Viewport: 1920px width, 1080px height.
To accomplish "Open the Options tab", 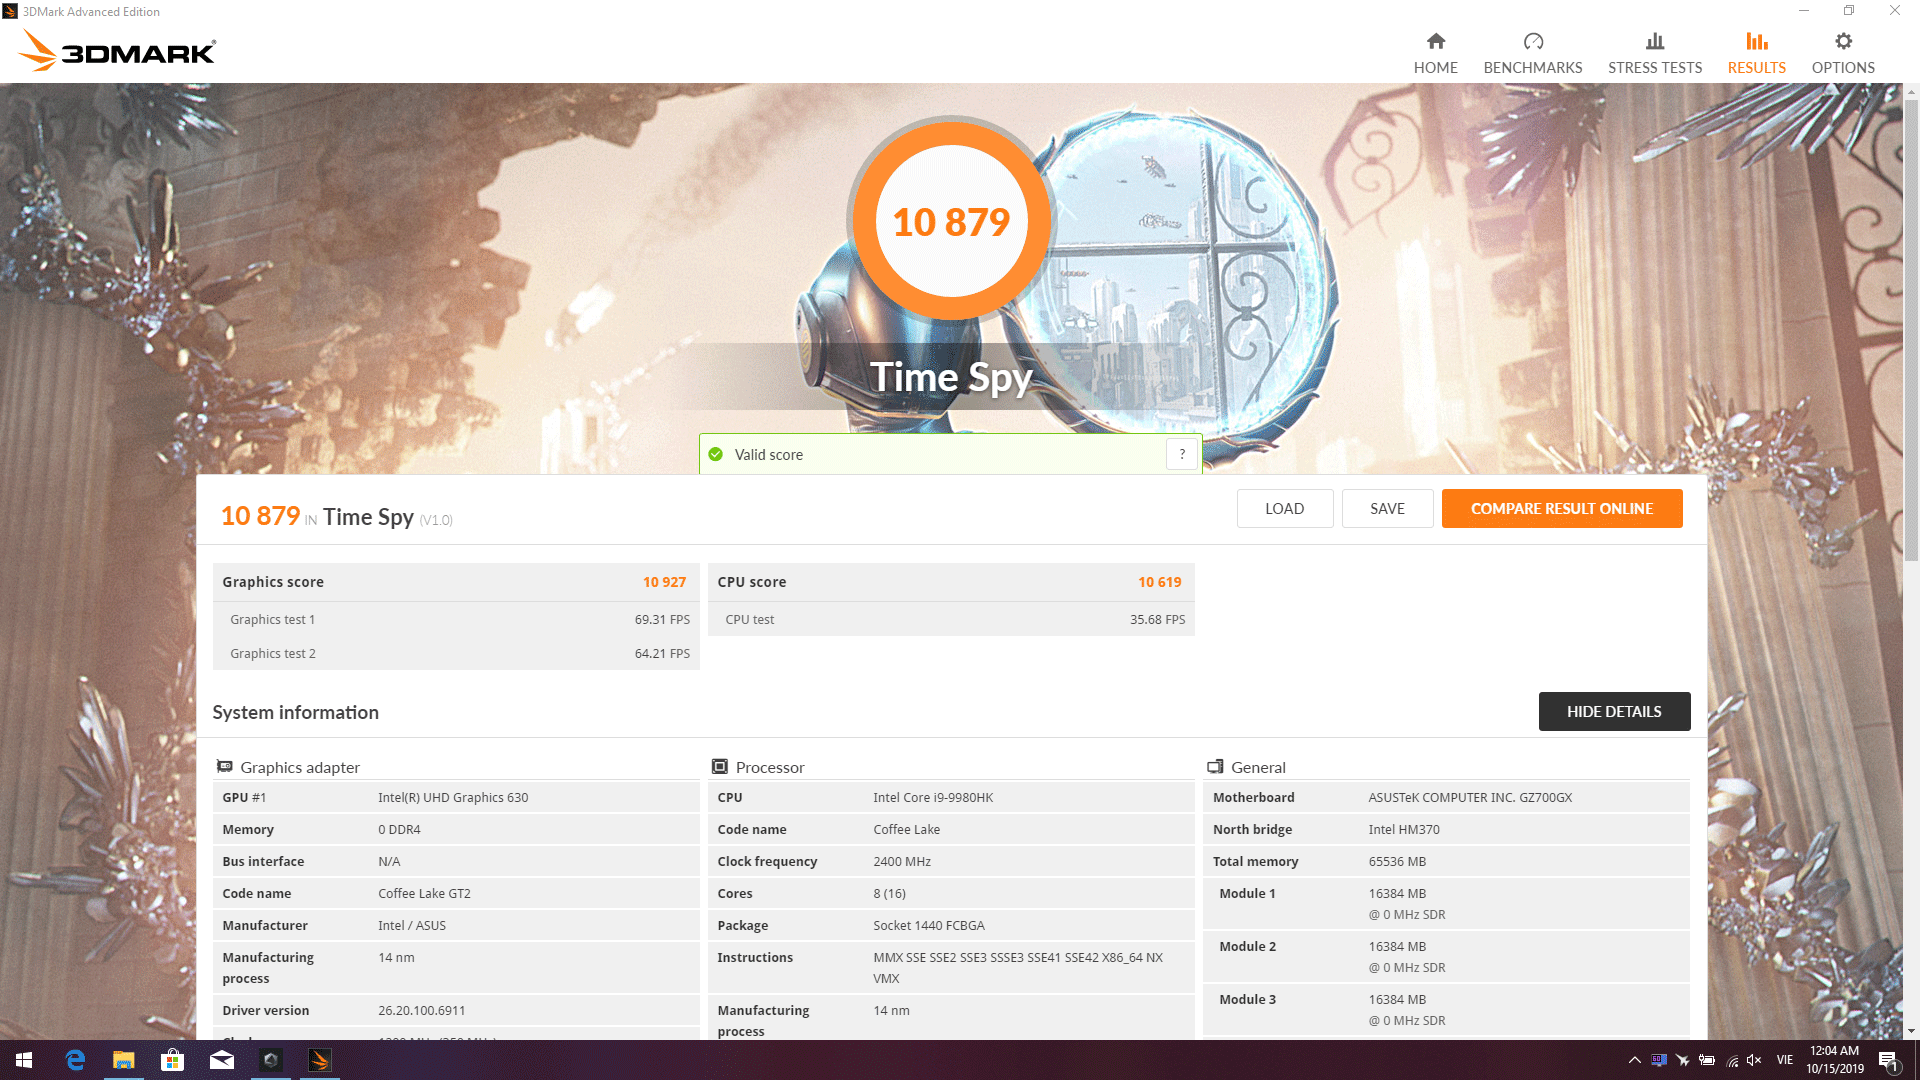I will tap(1842, 53).
